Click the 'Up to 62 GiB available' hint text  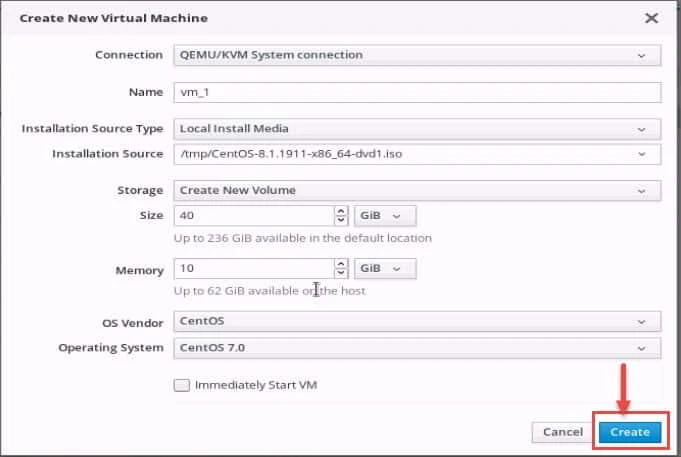click(269, 291)
